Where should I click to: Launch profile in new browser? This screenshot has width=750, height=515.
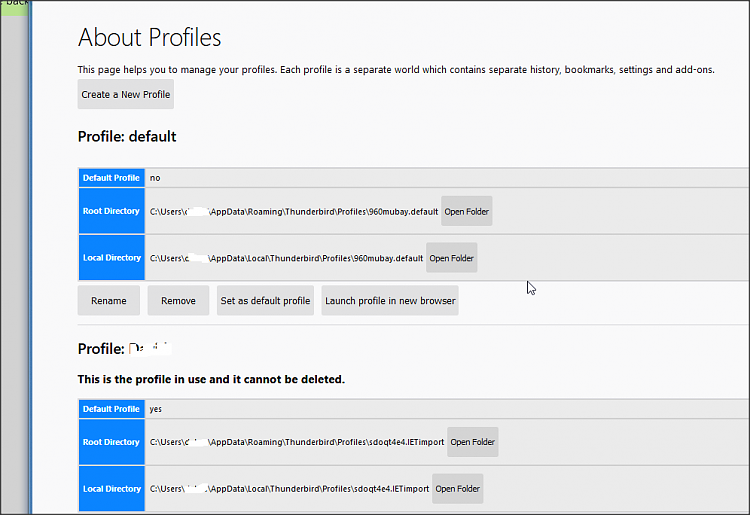pos(390,301)
